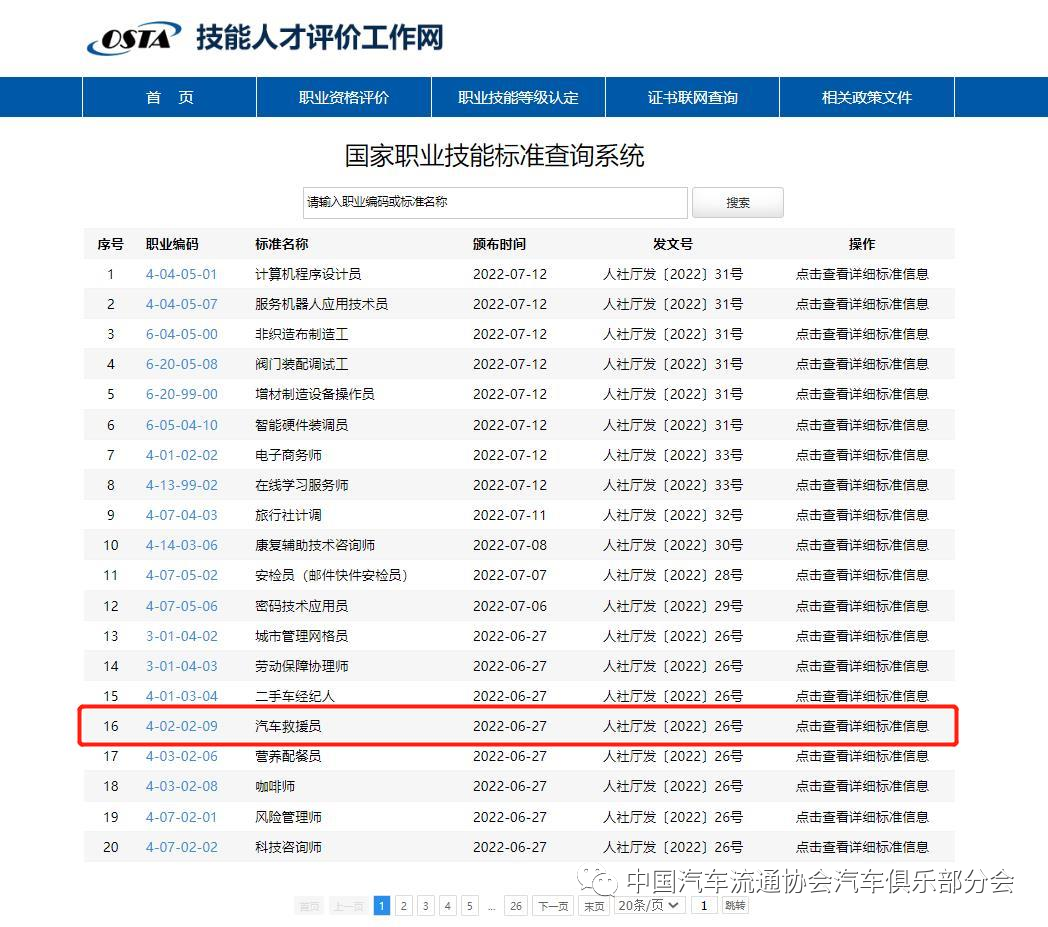The width and height of the screenshot is (1048, 927).
Task: Switch to the 职业资格评价 menu tab
Action: click(x=343, y=97)
